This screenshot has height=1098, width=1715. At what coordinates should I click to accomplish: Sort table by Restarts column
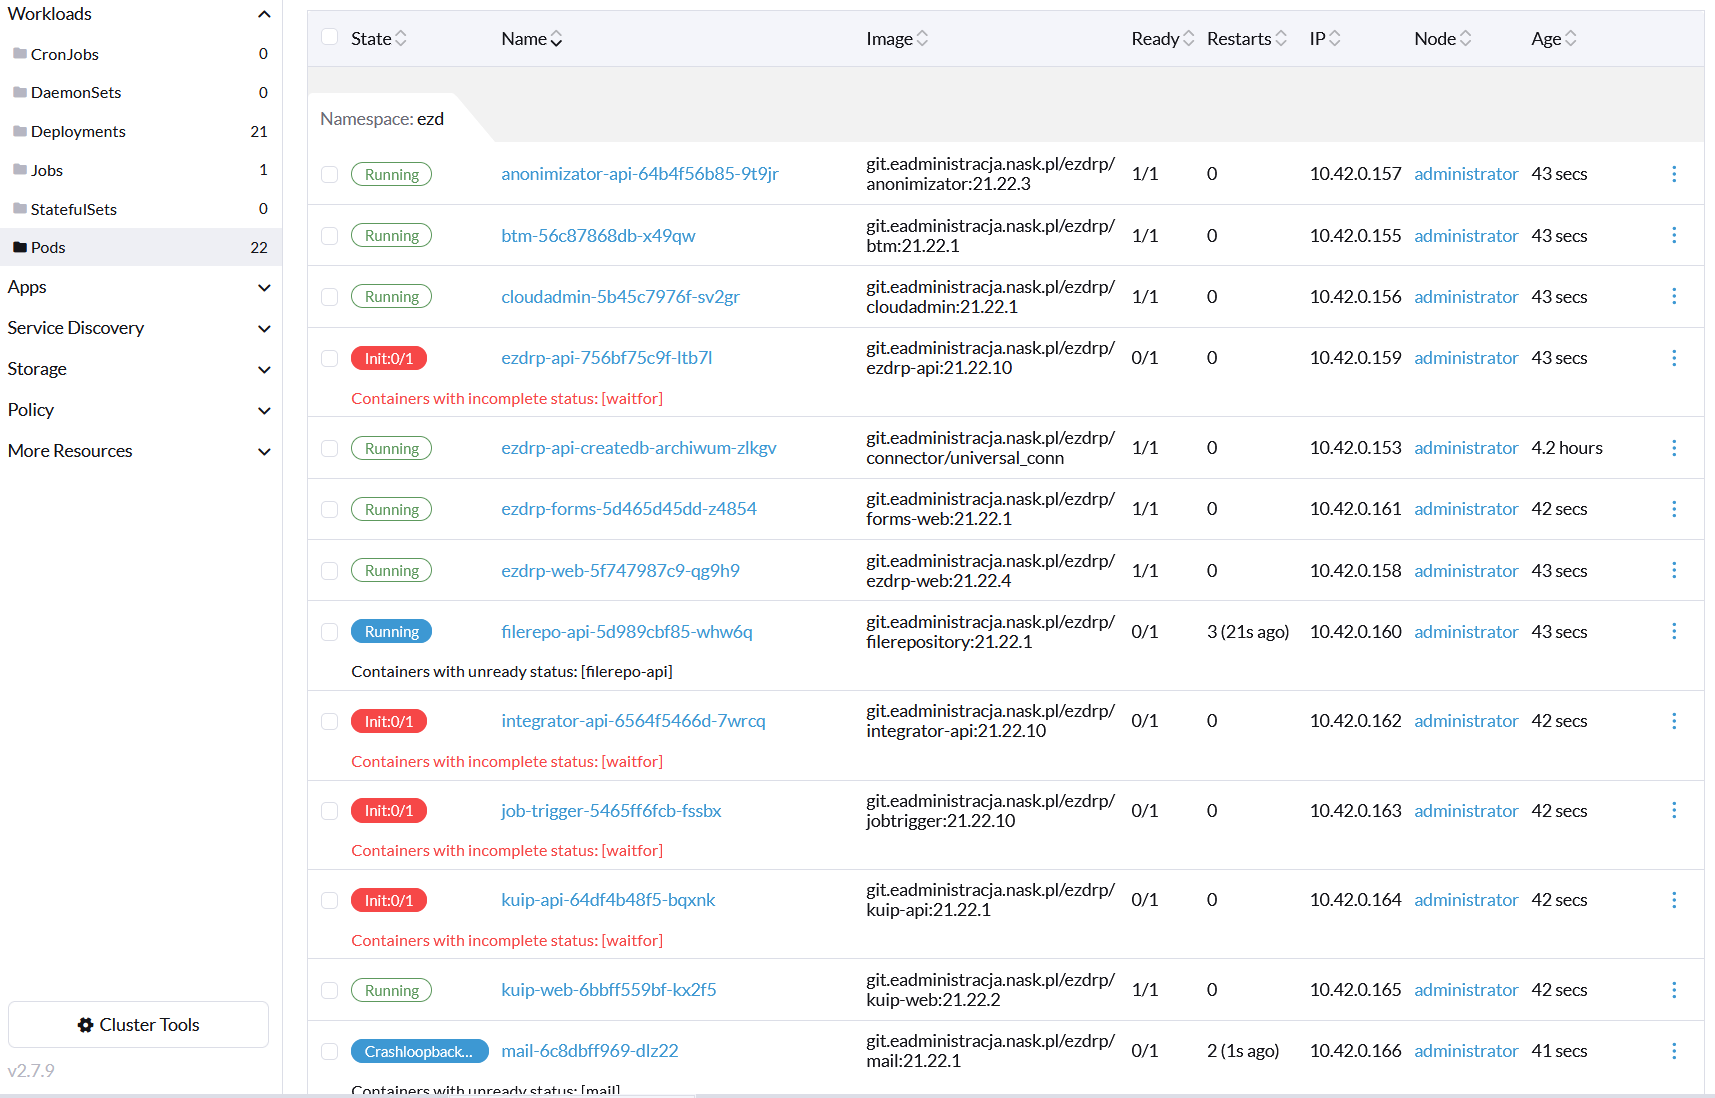[x=1247, y=38]
